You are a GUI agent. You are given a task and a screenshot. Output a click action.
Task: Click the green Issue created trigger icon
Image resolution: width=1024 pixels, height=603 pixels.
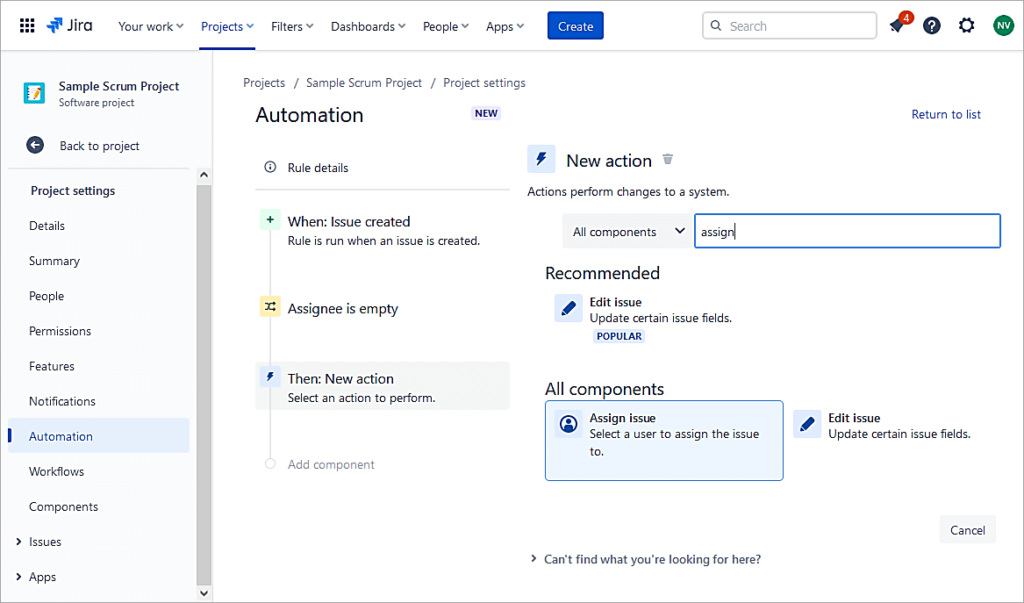(271, 220)
